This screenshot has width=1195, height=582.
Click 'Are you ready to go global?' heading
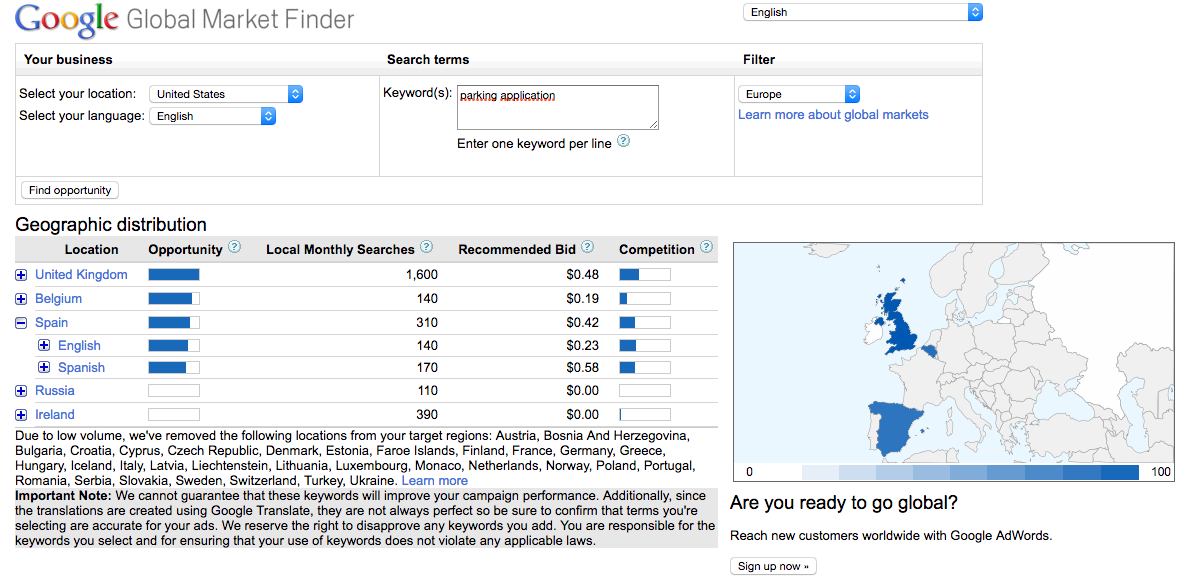pyautogui.click(x=844, y=504)
